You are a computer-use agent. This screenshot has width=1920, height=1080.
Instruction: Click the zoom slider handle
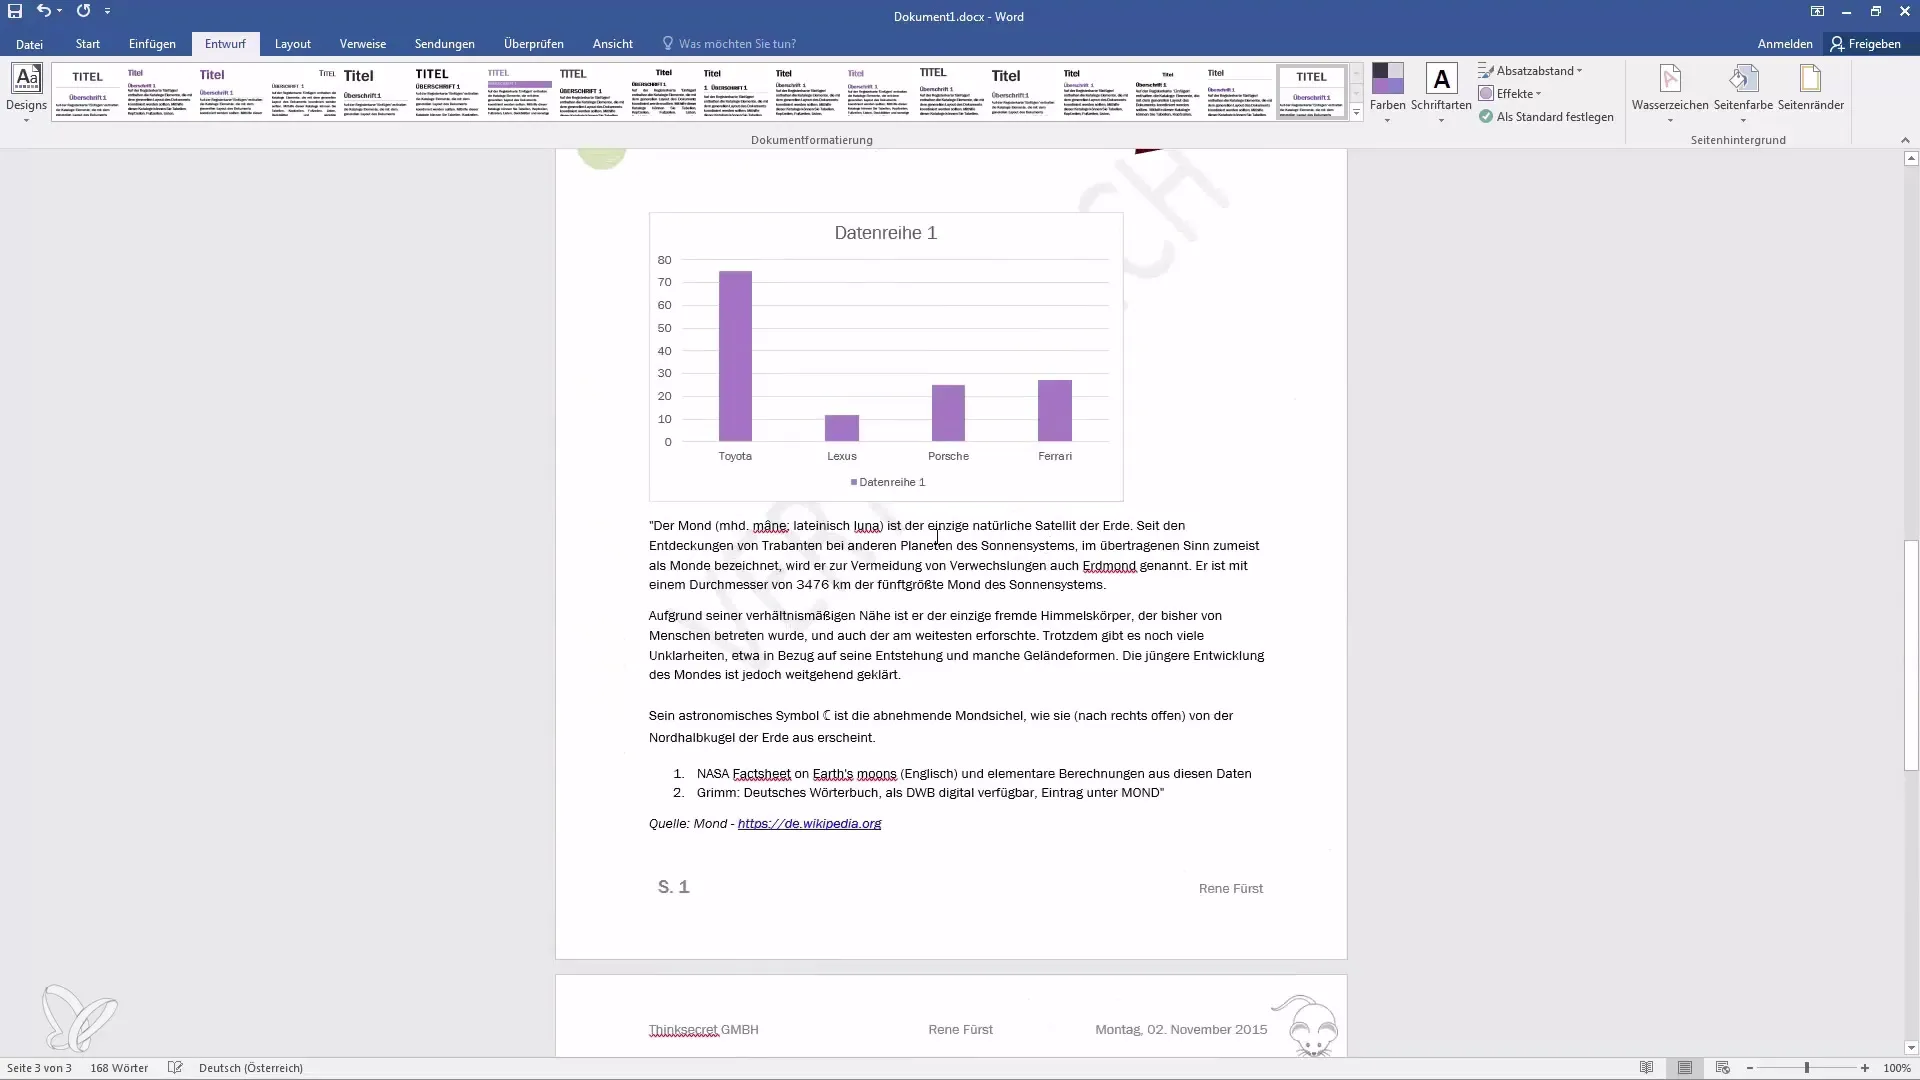click(1806, 1068)
